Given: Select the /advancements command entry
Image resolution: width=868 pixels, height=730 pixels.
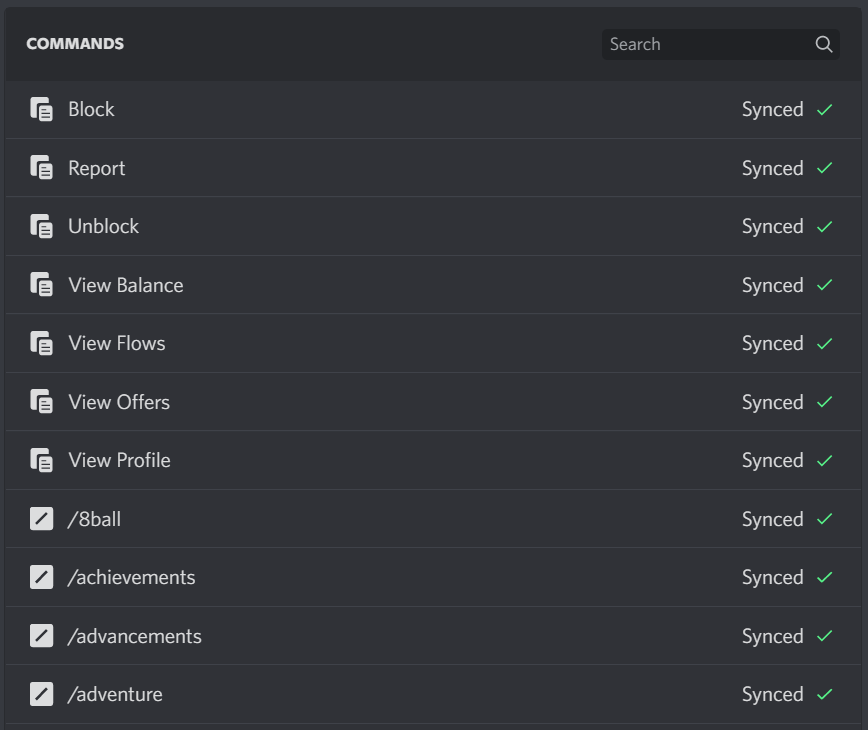Looking at the screenshot, I should 134,636.
